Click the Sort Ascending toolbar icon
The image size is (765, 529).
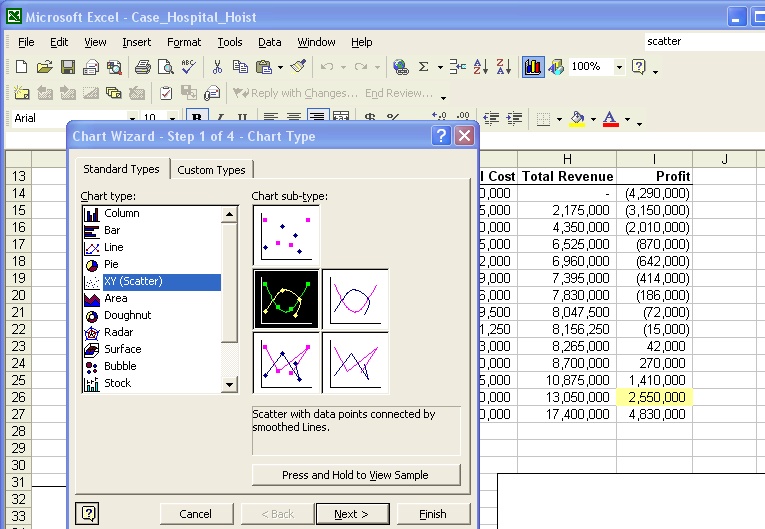(481, 67)
